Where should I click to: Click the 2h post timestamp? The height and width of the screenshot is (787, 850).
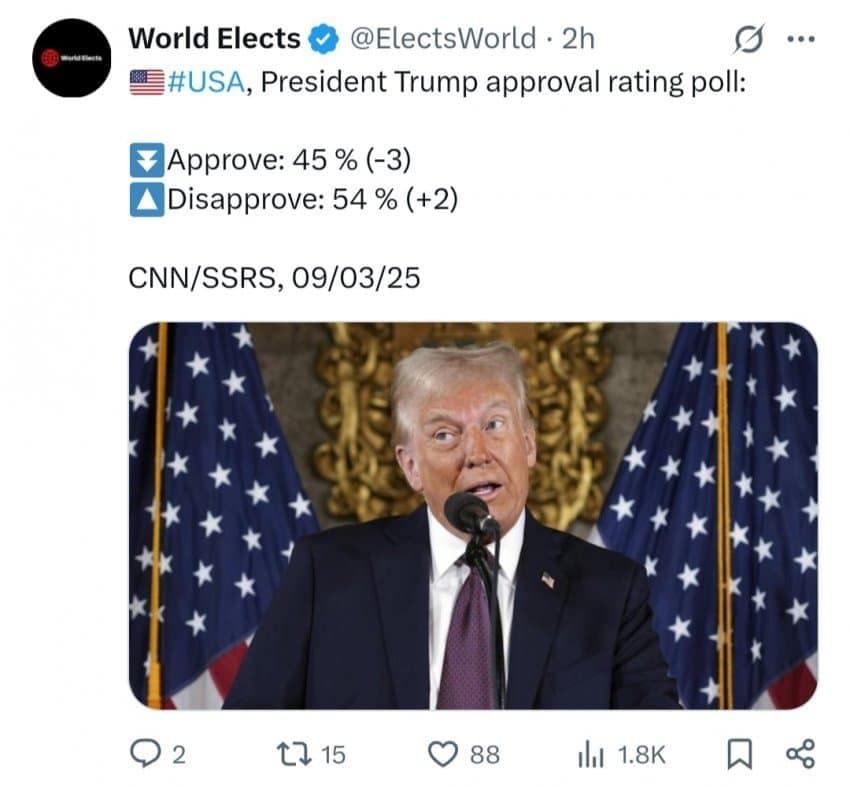click(578, 39)
